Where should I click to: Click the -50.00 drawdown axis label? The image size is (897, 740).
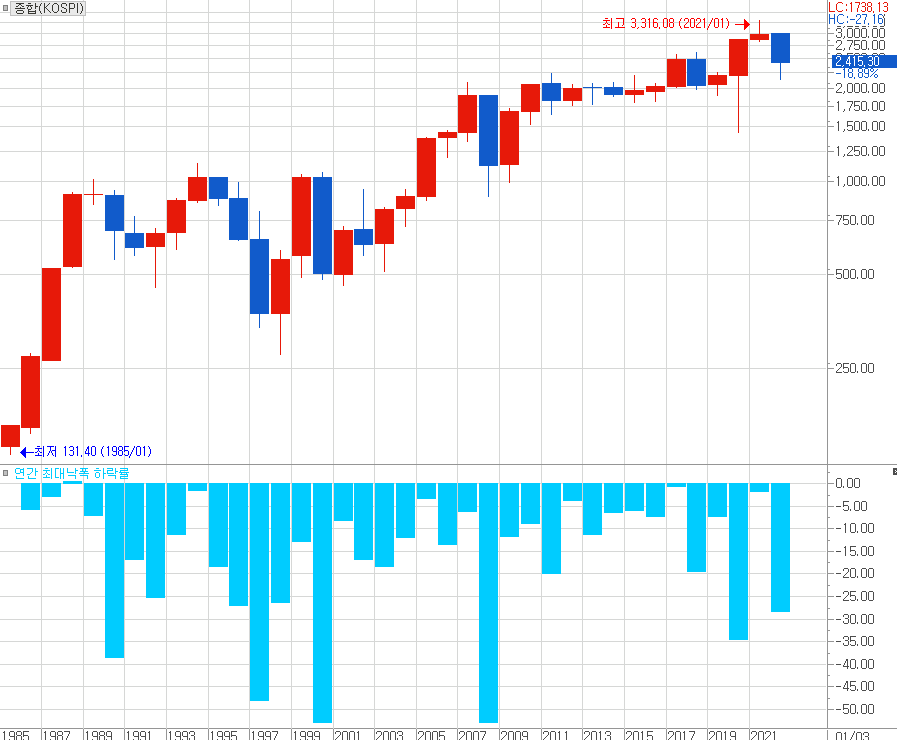click(859, 709)
